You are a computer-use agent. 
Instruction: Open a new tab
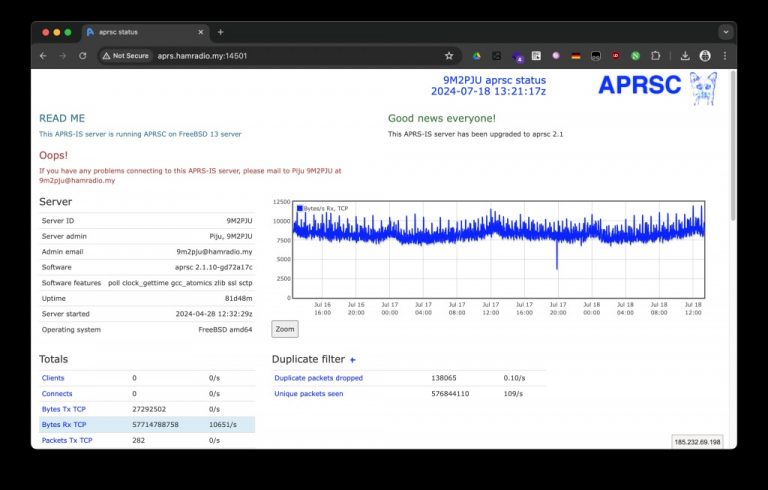pyautogui.click(x=220, y=32)
